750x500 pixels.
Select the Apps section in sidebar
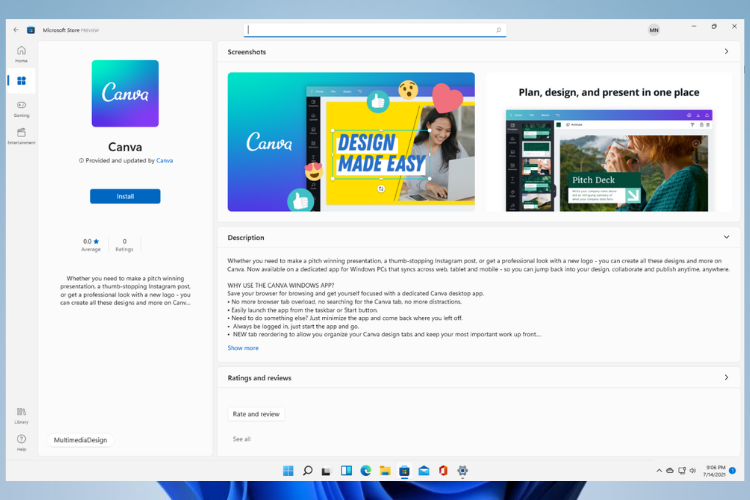[22, 81]
